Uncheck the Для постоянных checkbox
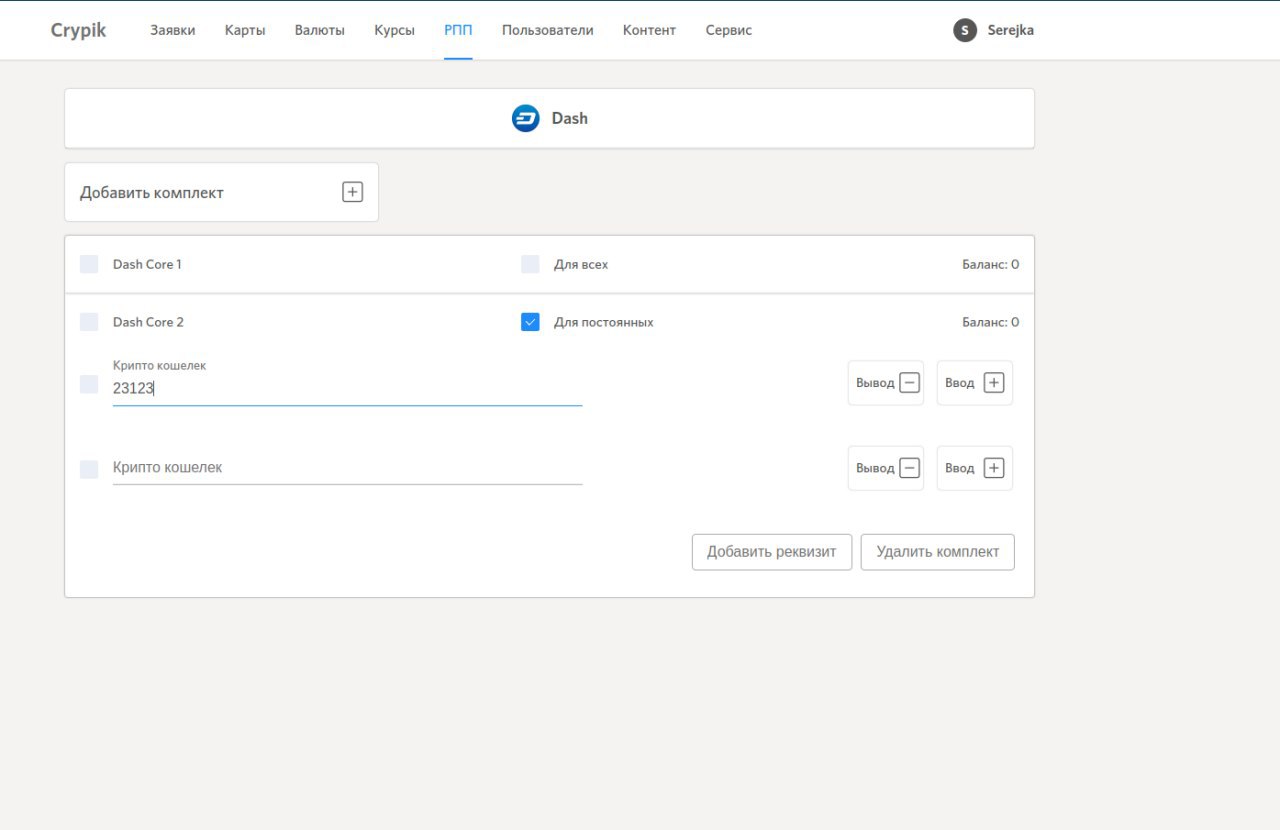 pos(530,322)
